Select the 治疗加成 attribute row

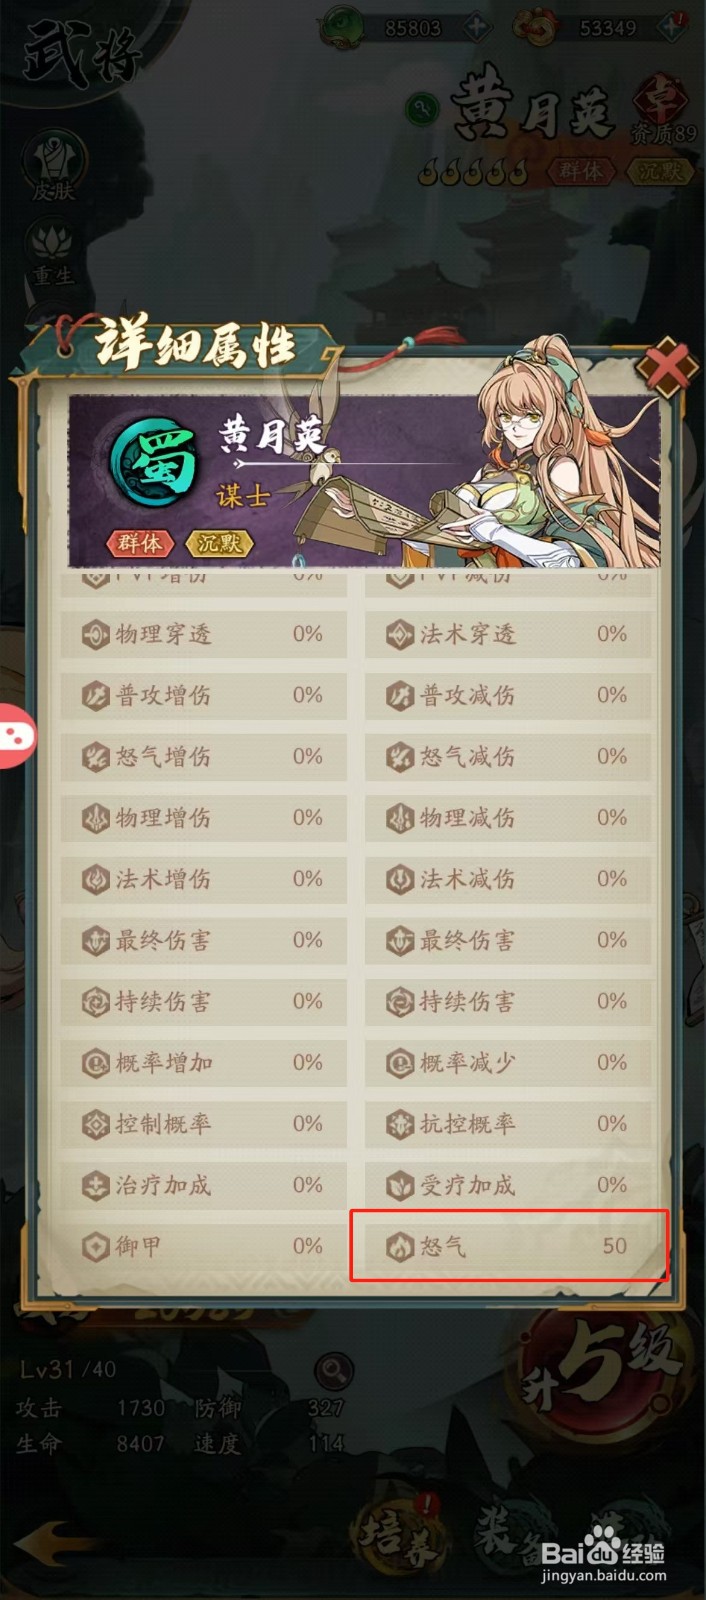[x=204, y=1185]
